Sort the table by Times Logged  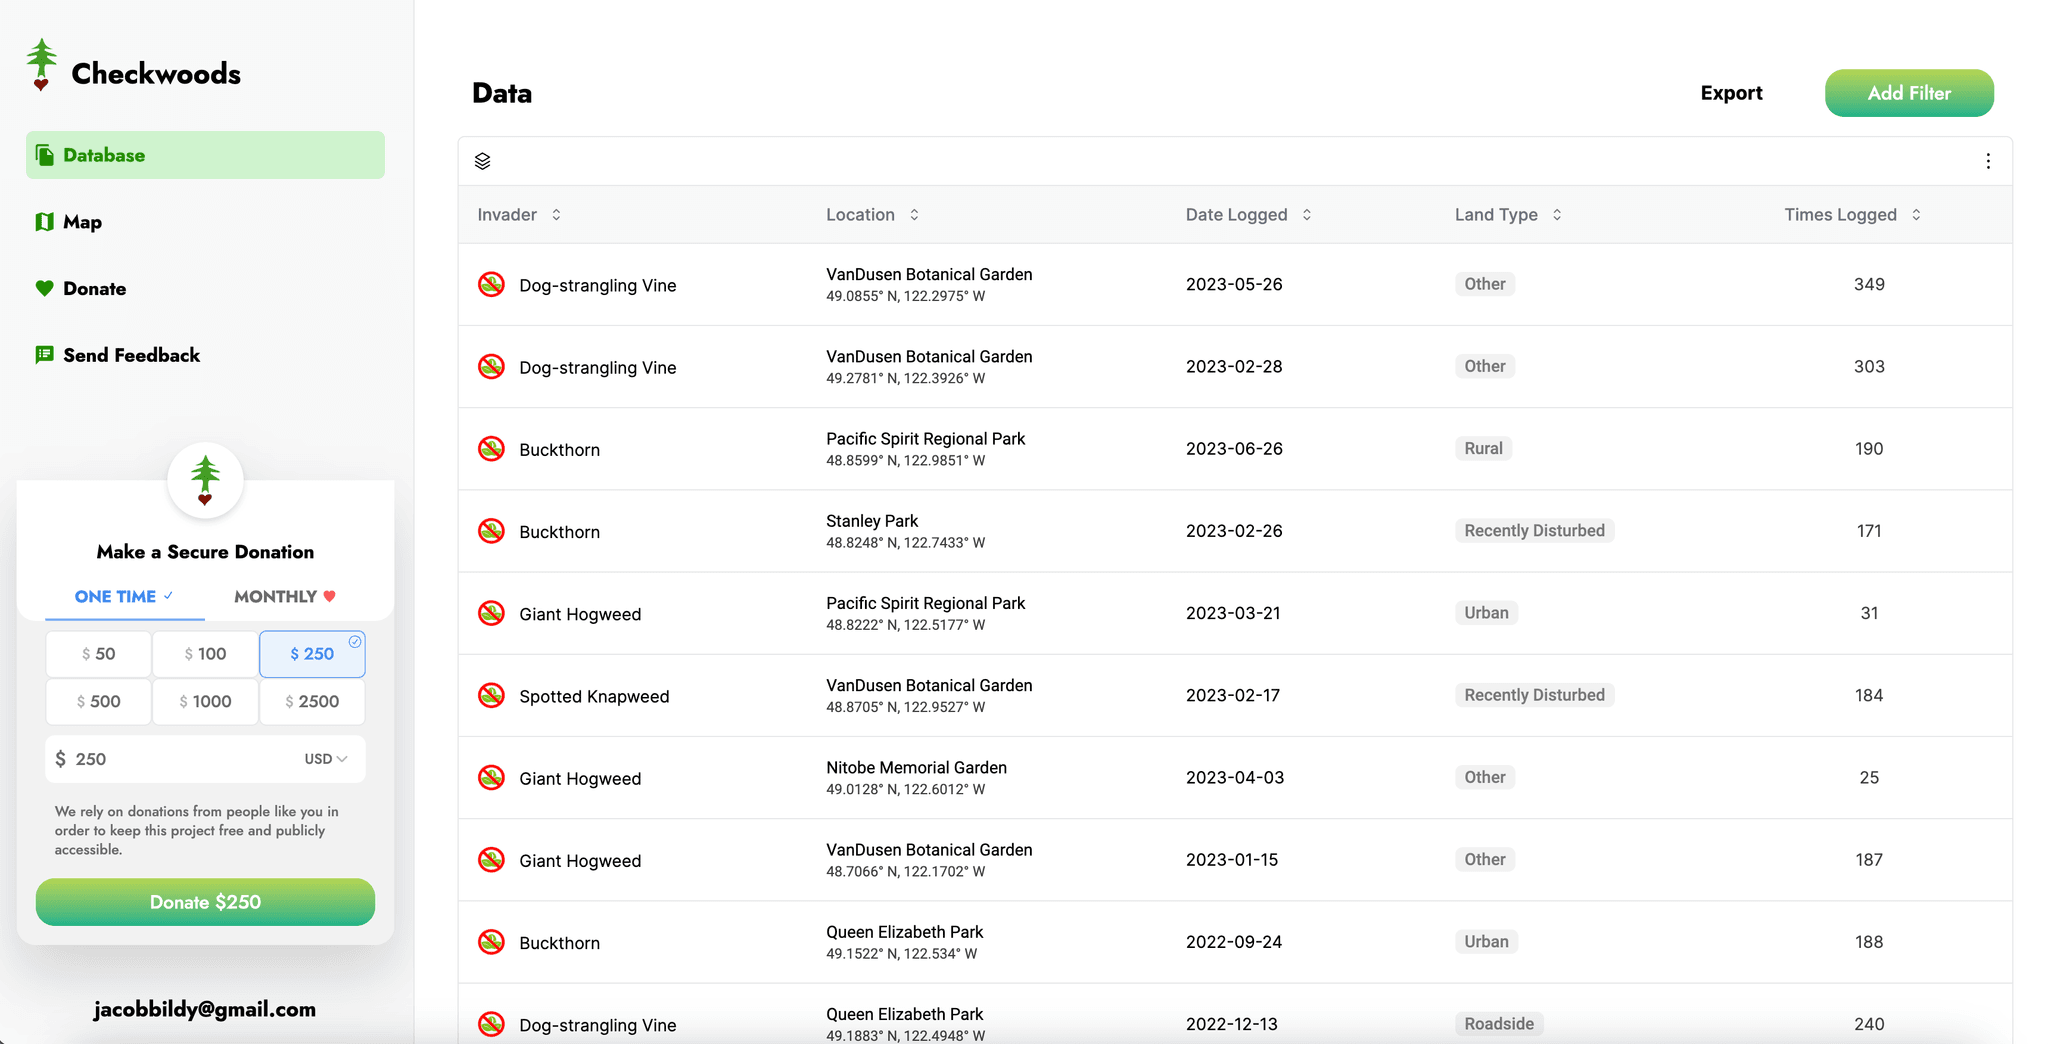click(1917, 214)
